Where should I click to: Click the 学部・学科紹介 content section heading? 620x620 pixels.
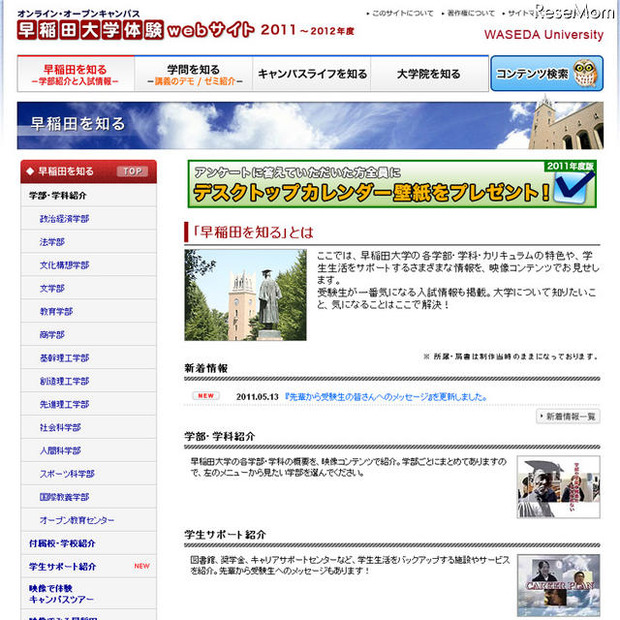coord(220,437)
